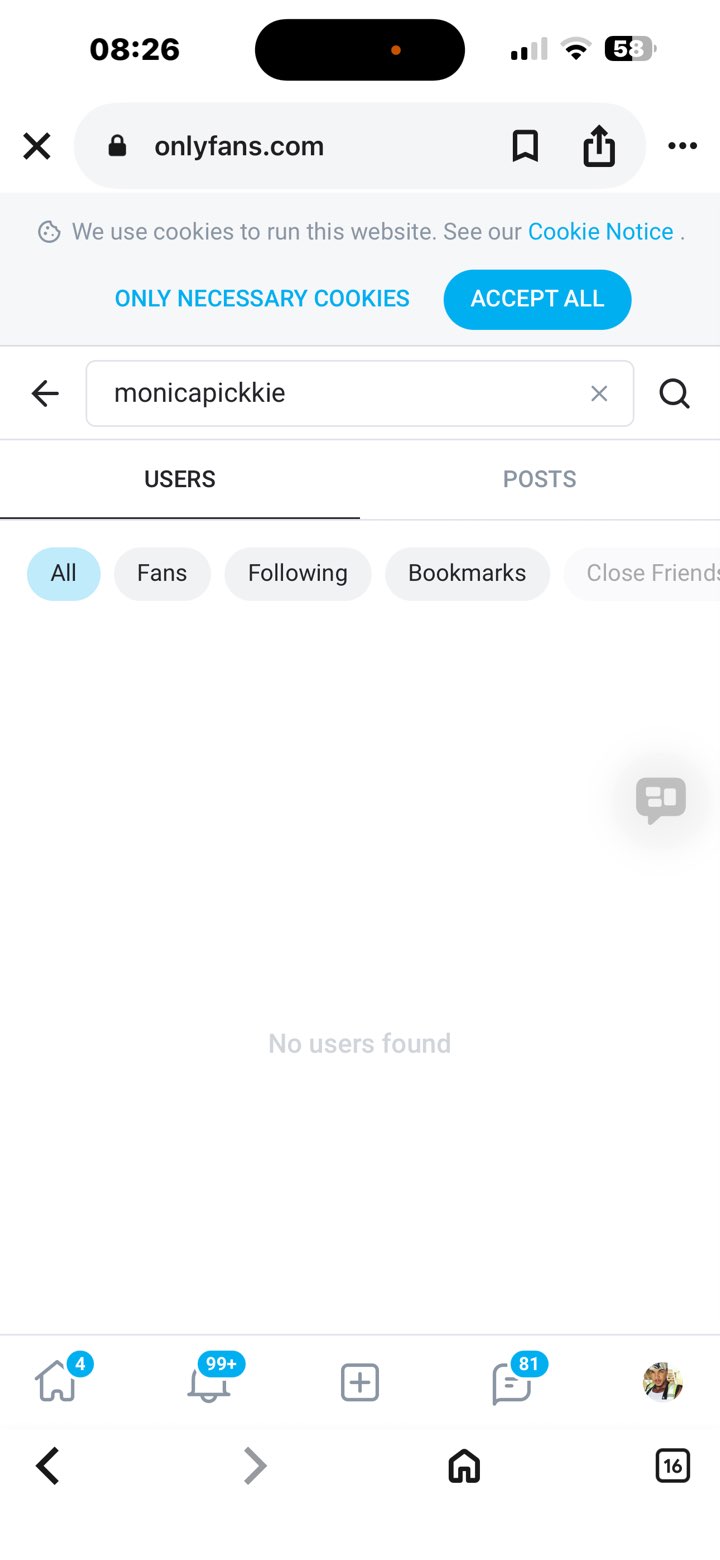Select the Fans filter chip

pyautogui.click(x=162, y=573)
